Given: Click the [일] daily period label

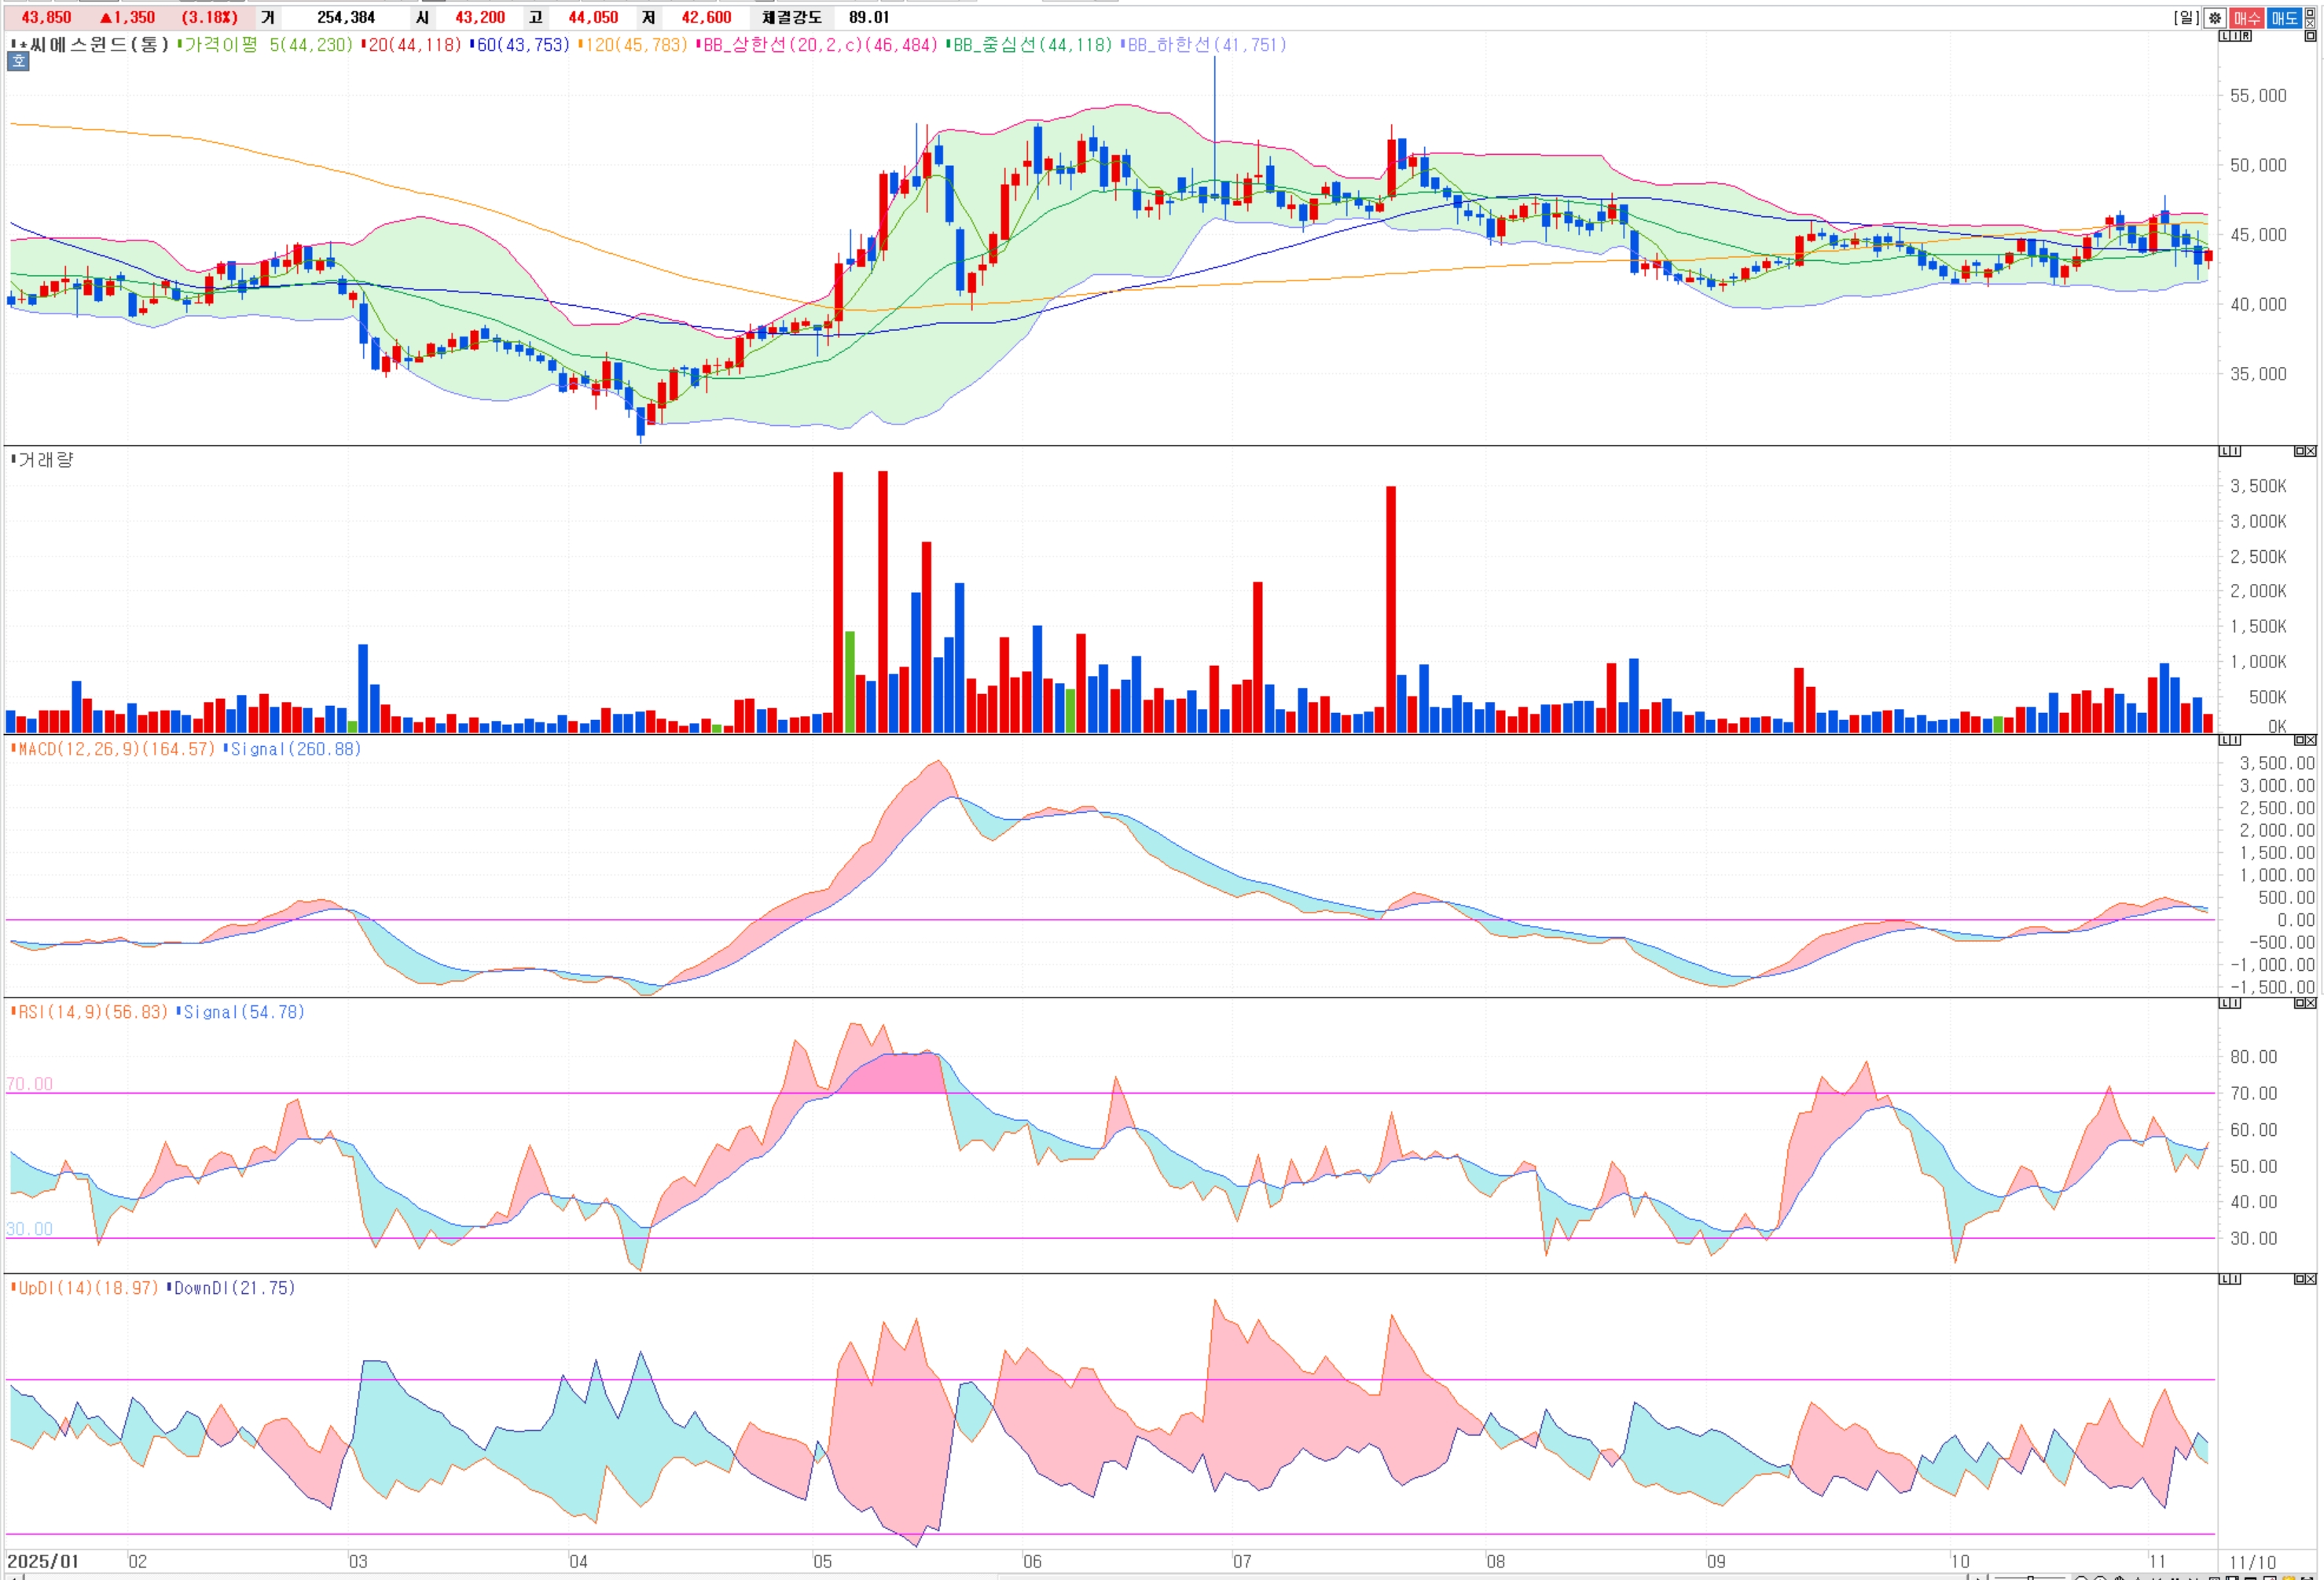Looking at the screenshot, I should click(x=2187, y=18).
